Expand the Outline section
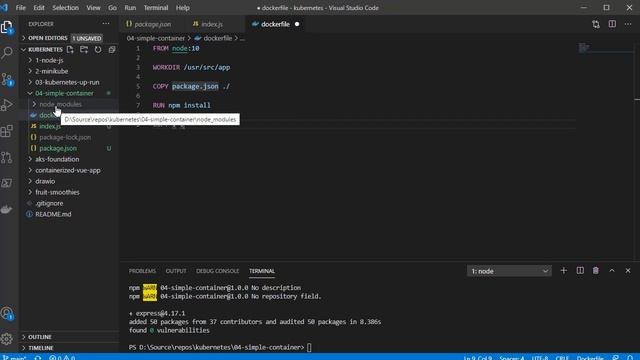The image size is (640, 360). [40, 337]
